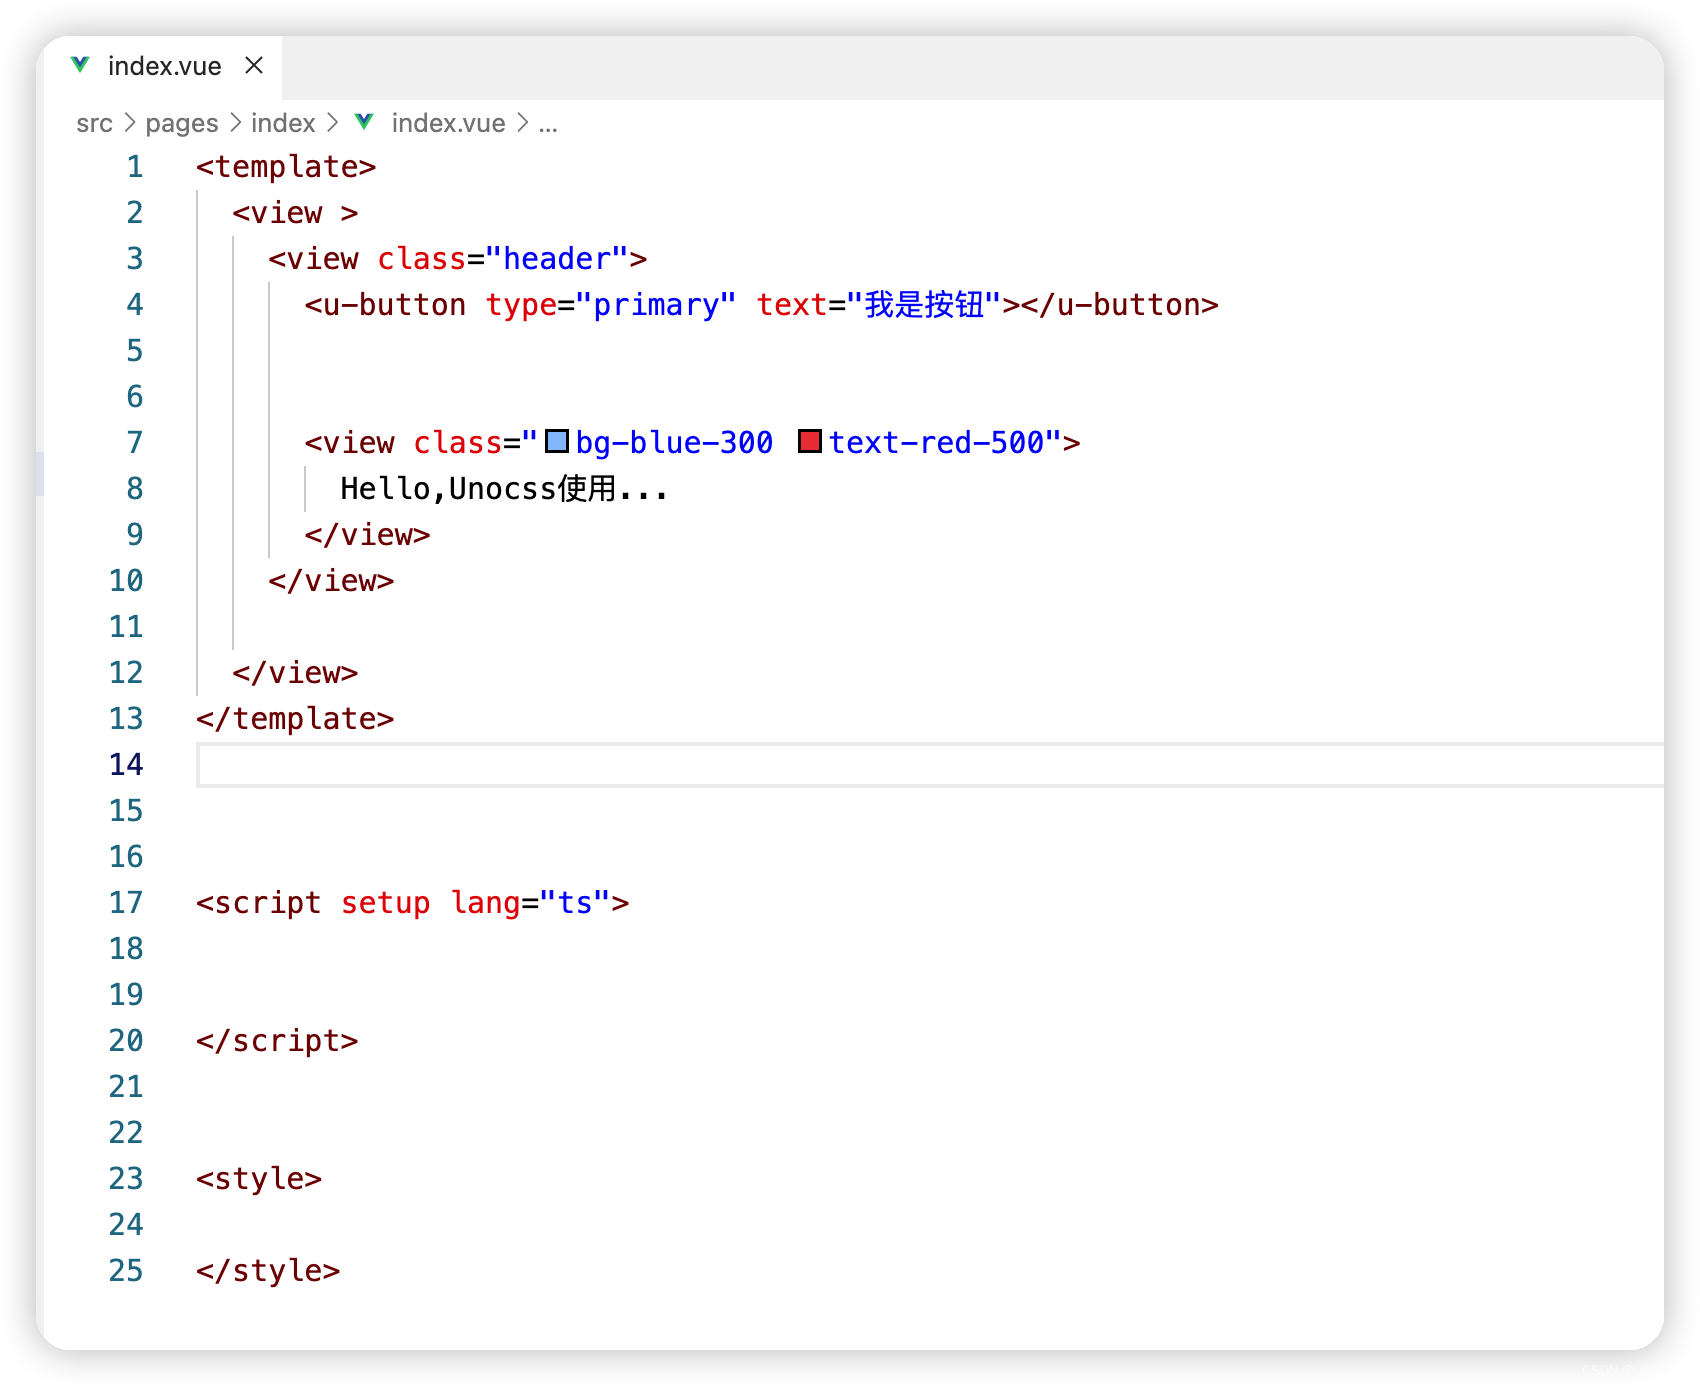Image resolution: width=1700 pixels, height=1386 pixels.
Task: Open the src breadcrumb segment
Action: coord(94,123)
